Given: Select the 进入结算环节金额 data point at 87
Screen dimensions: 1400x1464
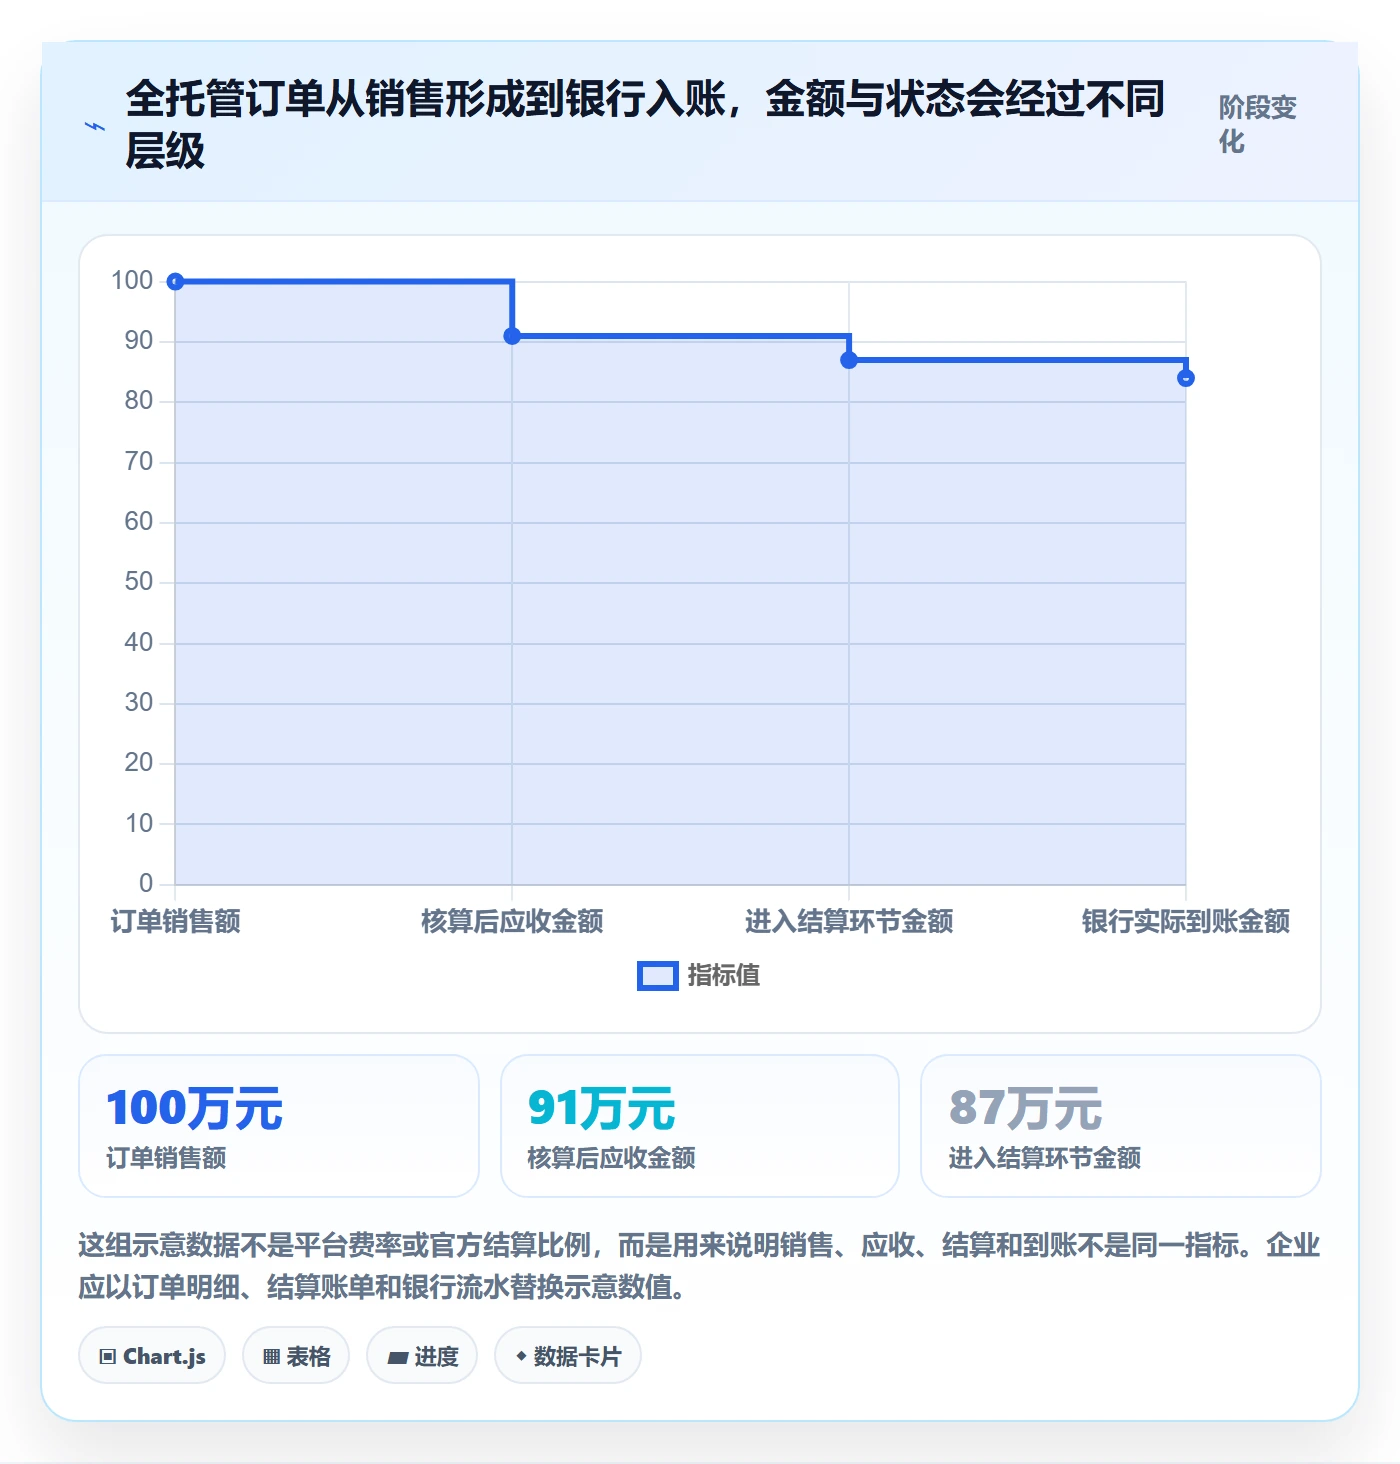Looking at the screenshot, I should click(x=849, y=360).
